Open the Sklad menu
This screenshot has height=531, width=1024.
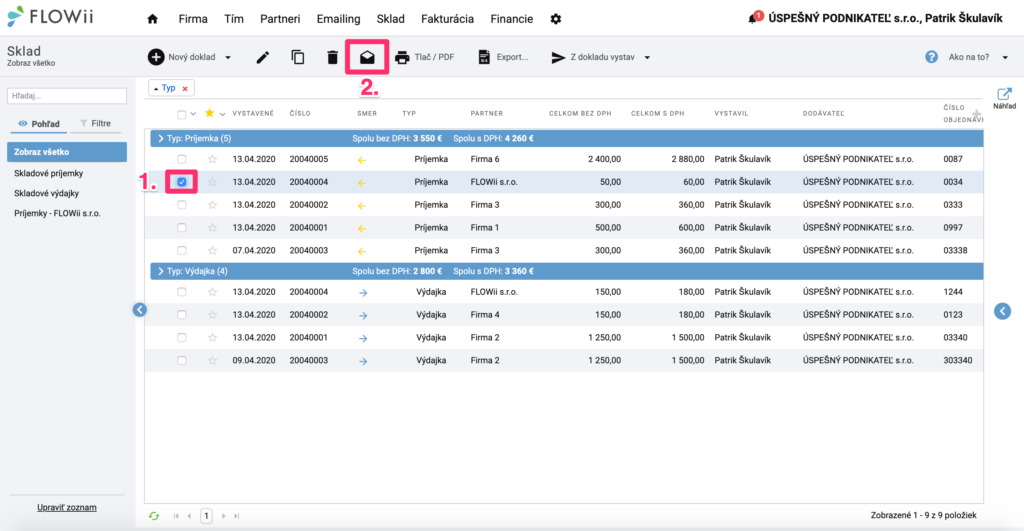click(391, 19)
